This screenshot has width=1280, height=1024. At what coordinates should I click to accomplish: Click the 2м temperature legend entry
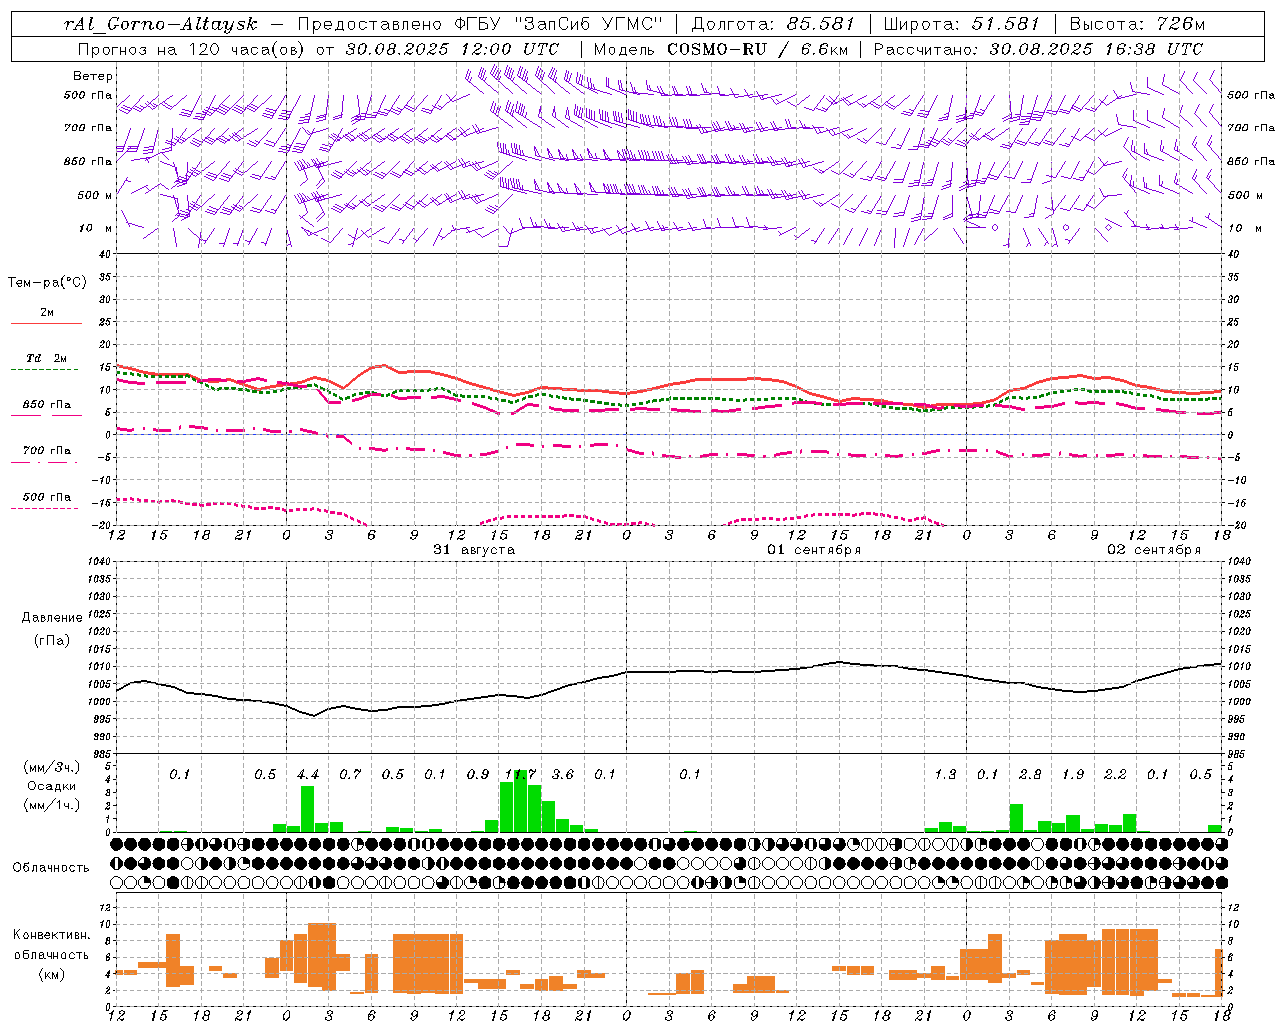pos(46,312)
